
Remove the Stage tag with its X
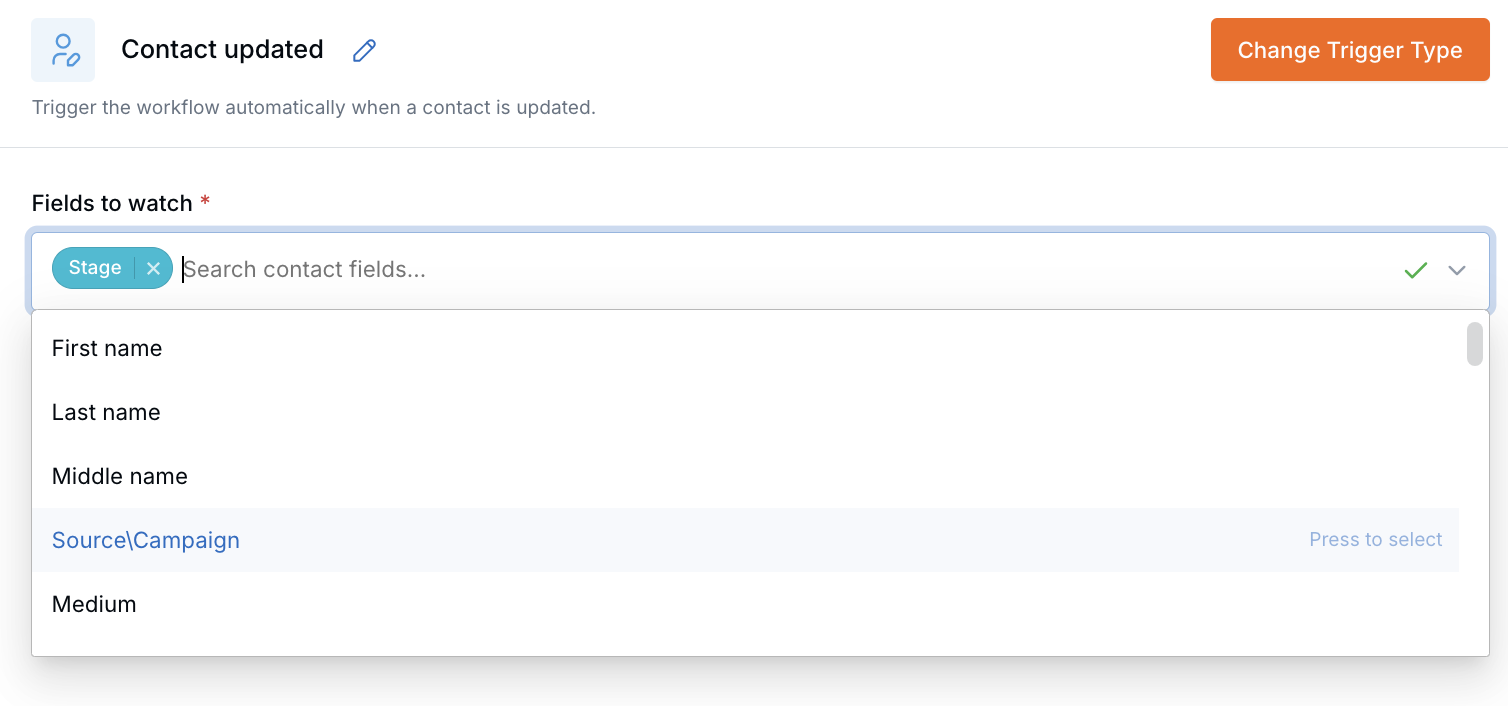(153, 268)
